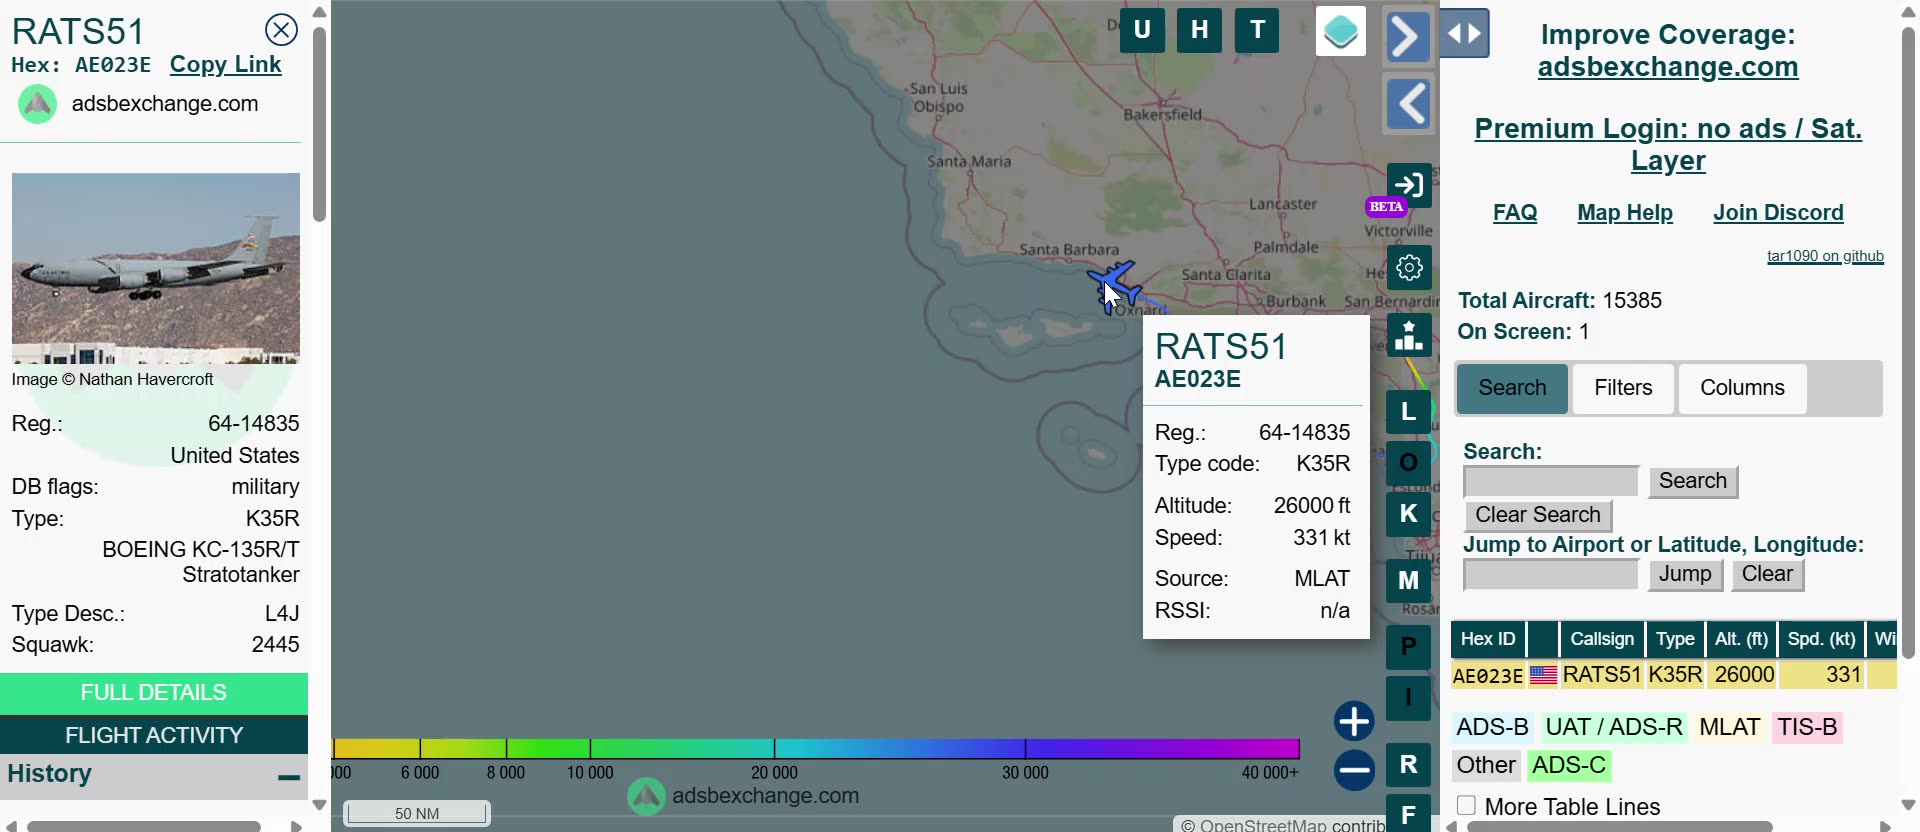
Task: Toggle the L map option
Action: point(1409,411)
